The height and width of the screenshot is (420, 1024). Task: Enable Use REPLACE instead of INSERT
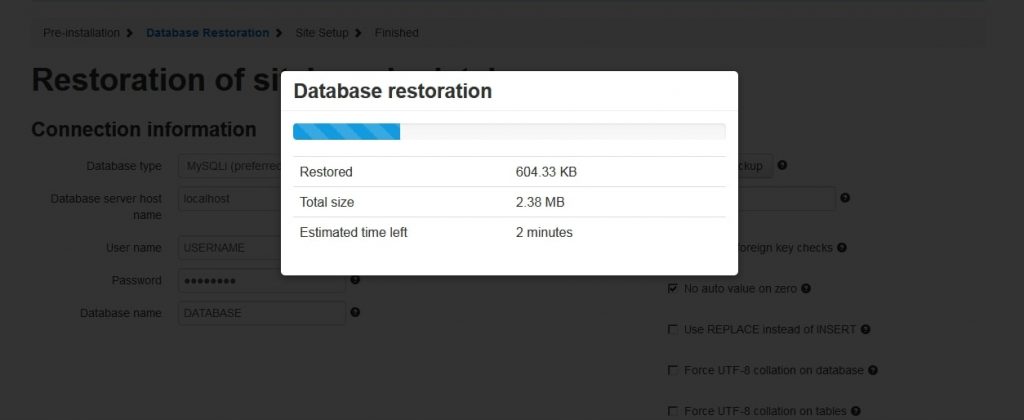[x=673, y=329]
